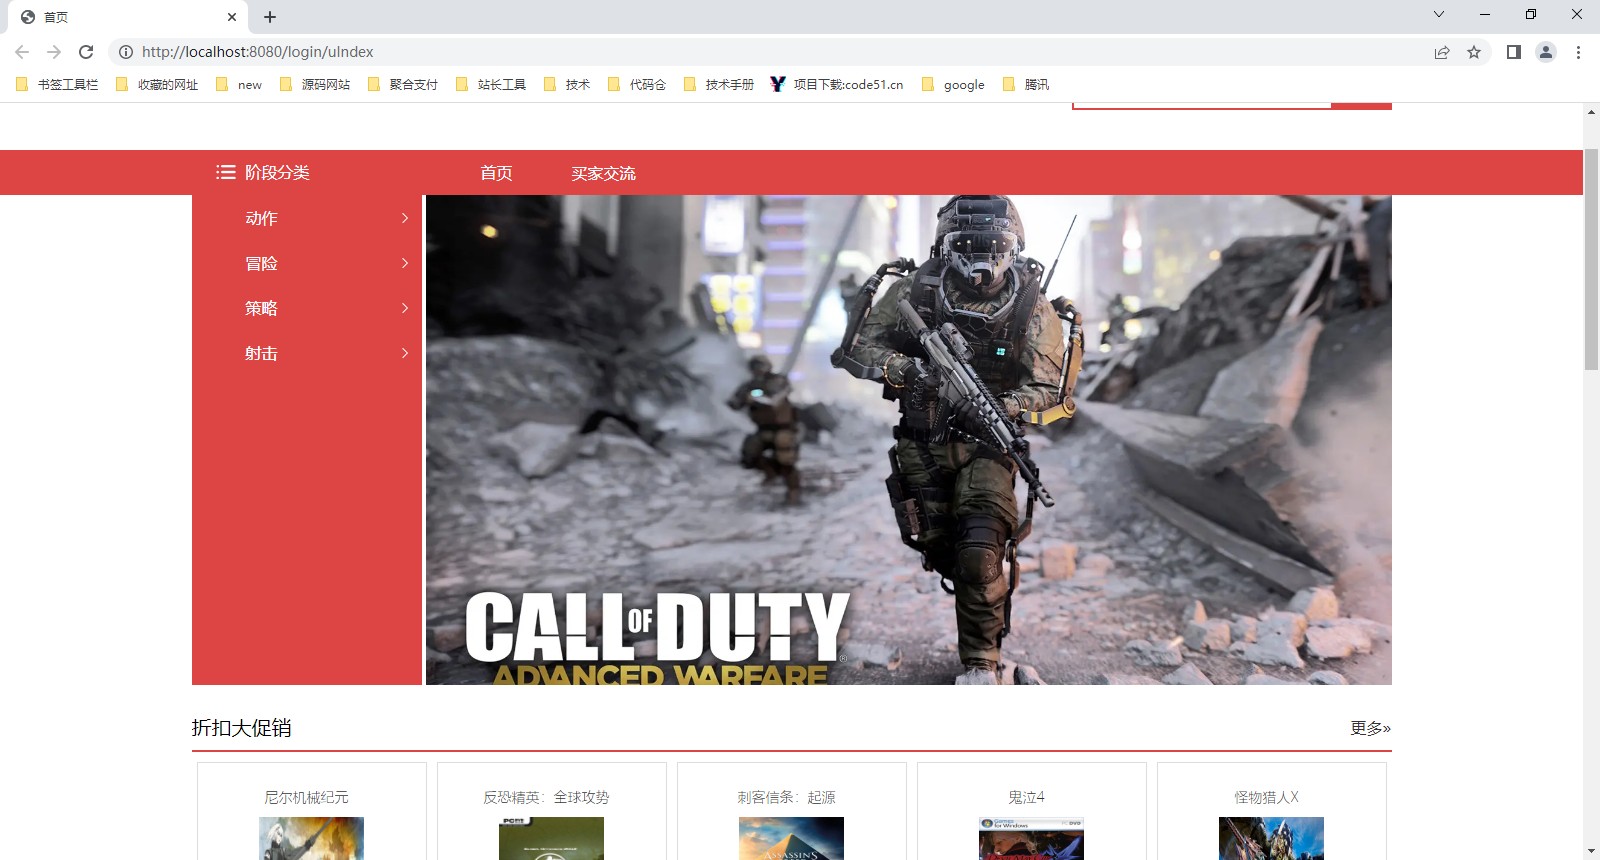Go to 首页 in the red navigation bar
Viewport: 1600px width, 860px height.
(497, 173)
